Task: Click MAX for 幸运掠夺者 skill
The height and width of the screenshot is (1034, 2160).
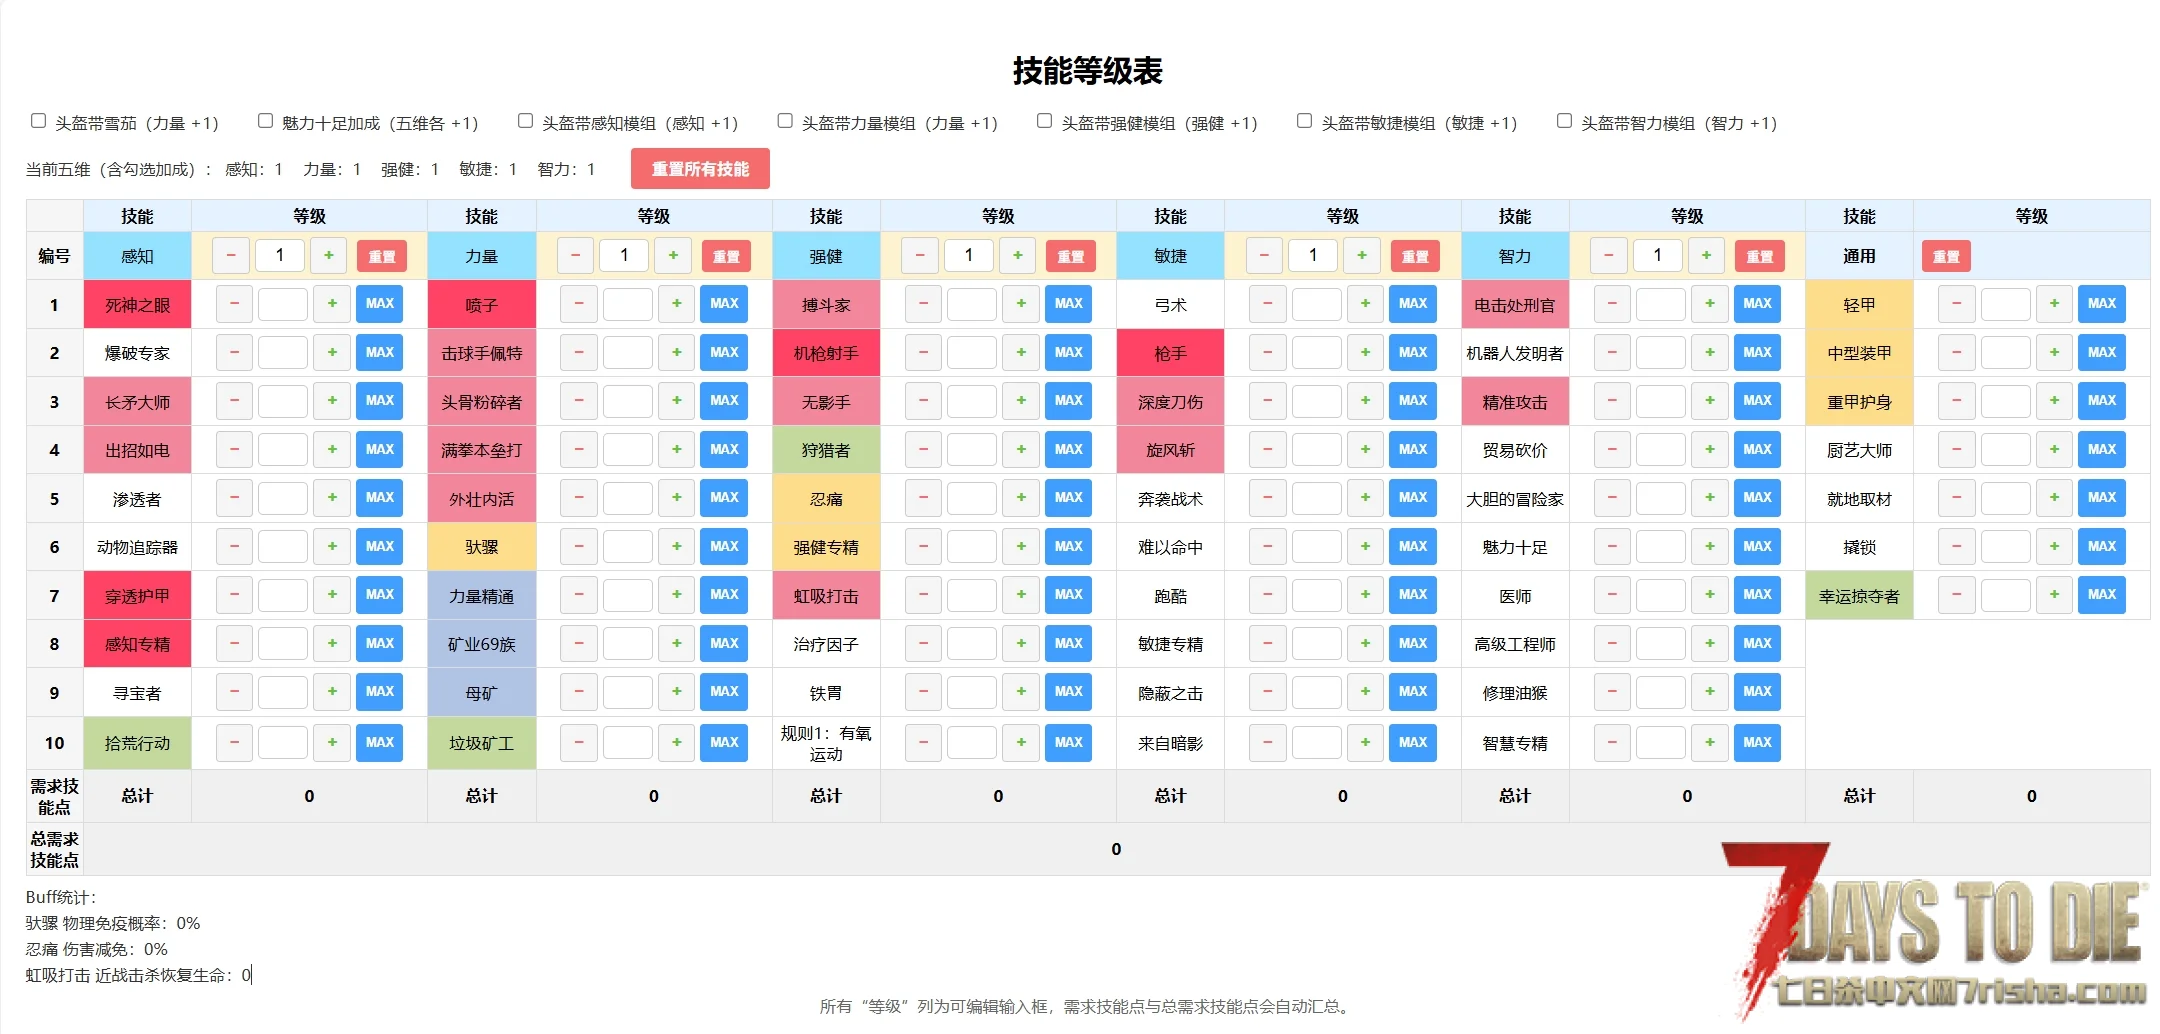Action: point(2101,595)
